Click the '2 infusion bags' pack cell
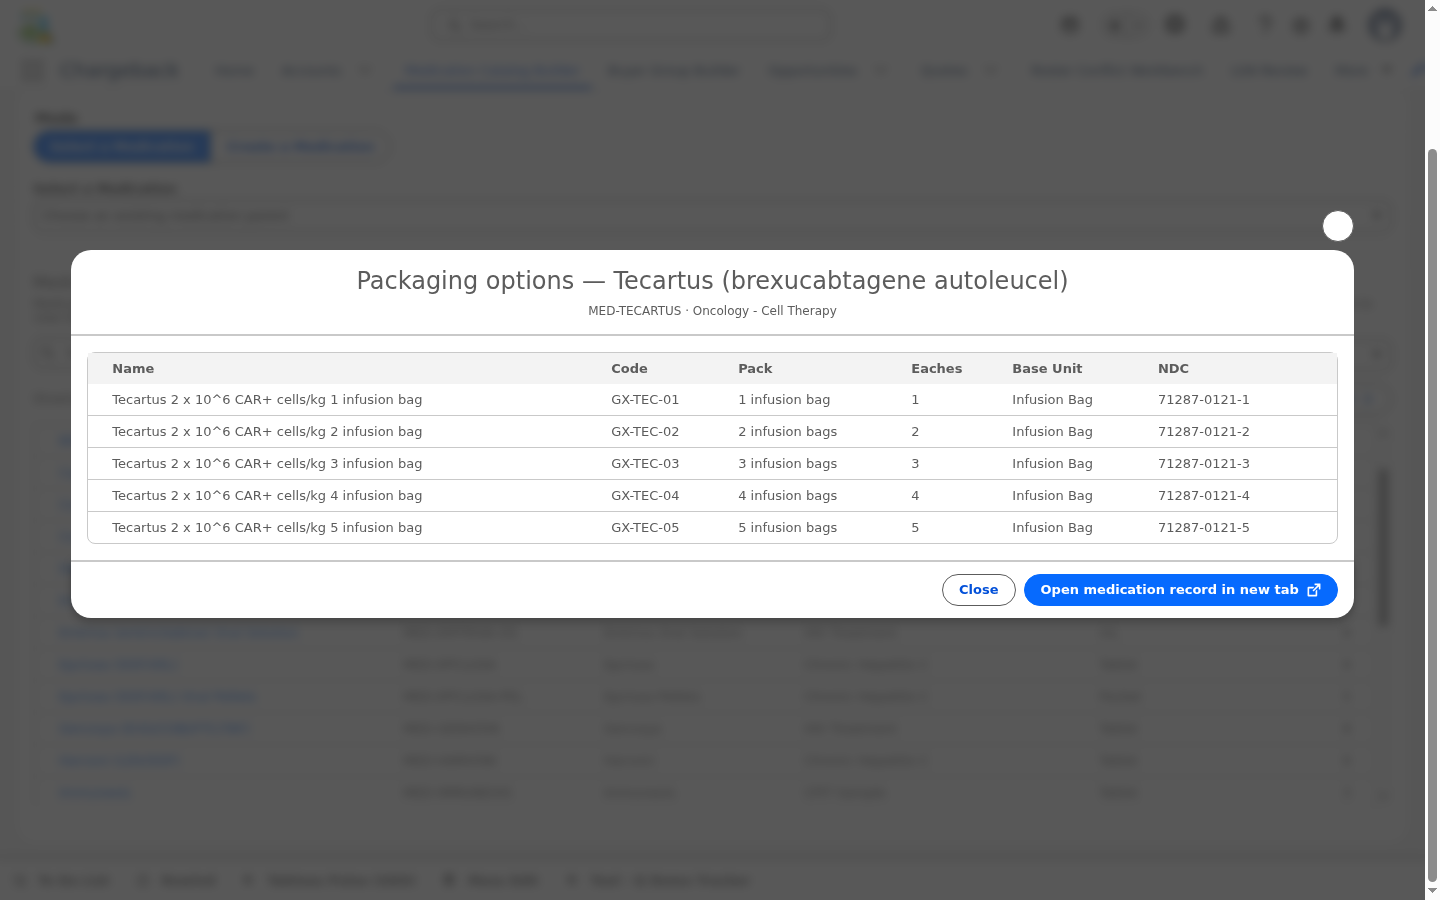Screen dimensions: 1440x900 click(x=788, y=432)
